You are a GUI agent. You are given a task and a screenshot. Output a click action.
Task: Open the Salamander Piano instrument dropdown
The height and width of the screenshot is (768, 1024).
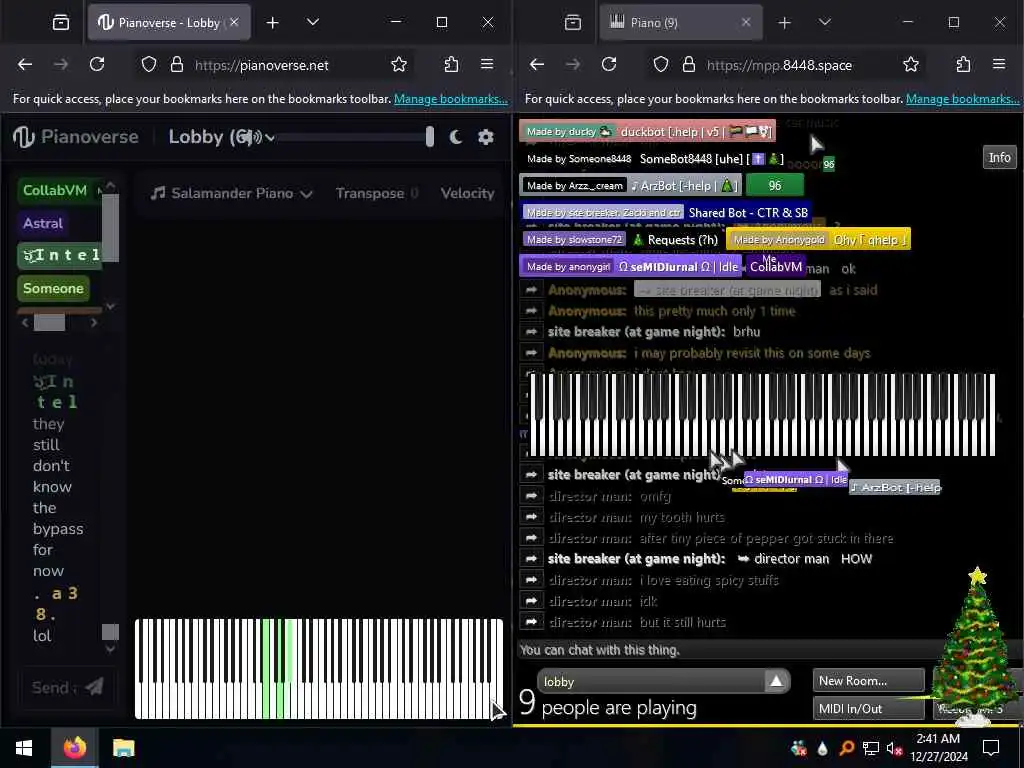tap(232, 193)
